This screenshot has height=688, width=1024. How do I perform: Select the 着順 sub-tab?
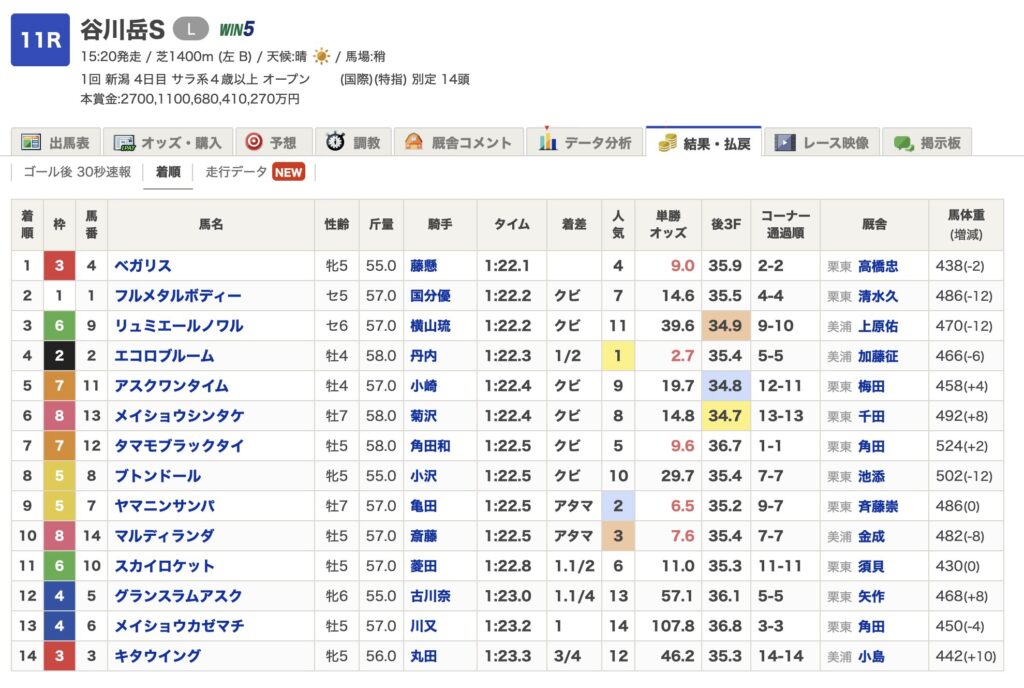(x=168, y=172)
